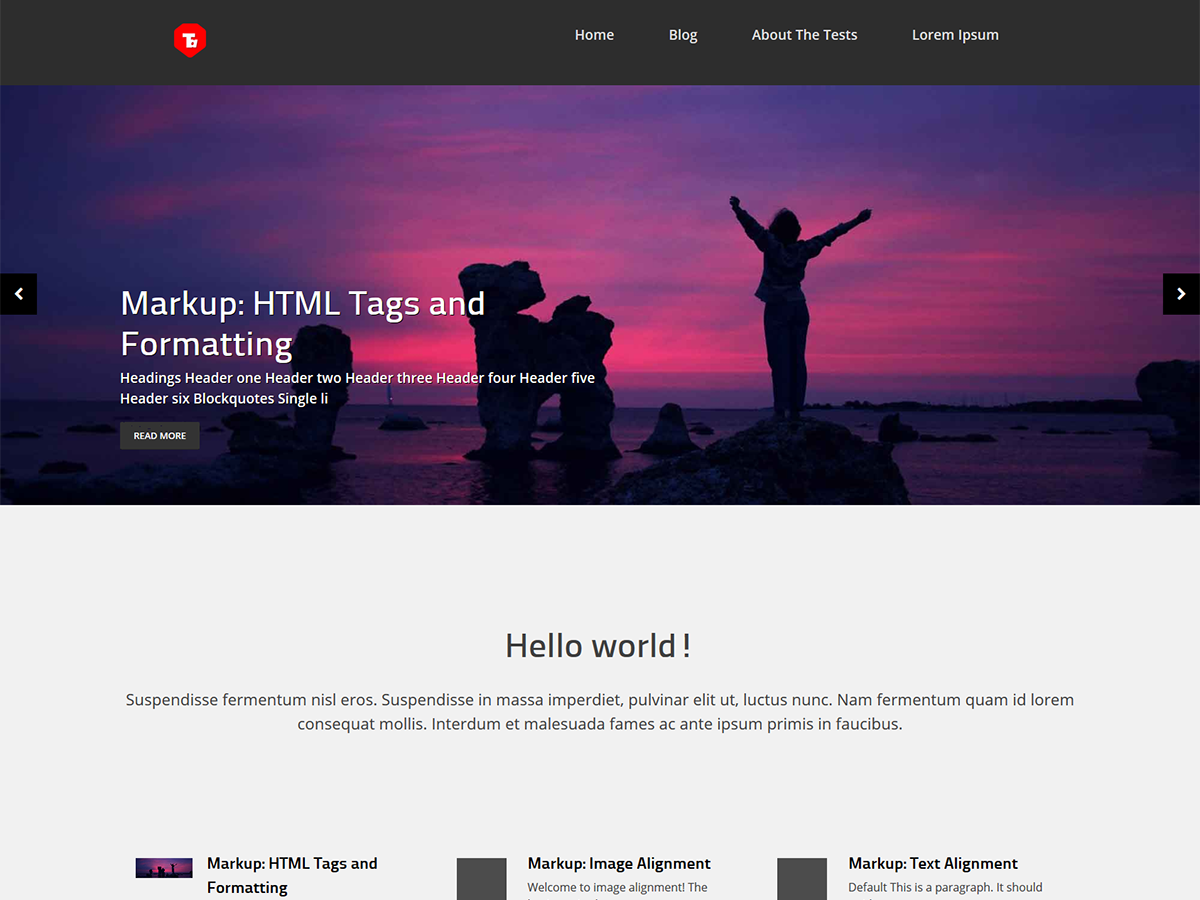This screenshot has width=1200, height=900.
Task: Click the red hexagon site logo
Action: click(190, 40)
